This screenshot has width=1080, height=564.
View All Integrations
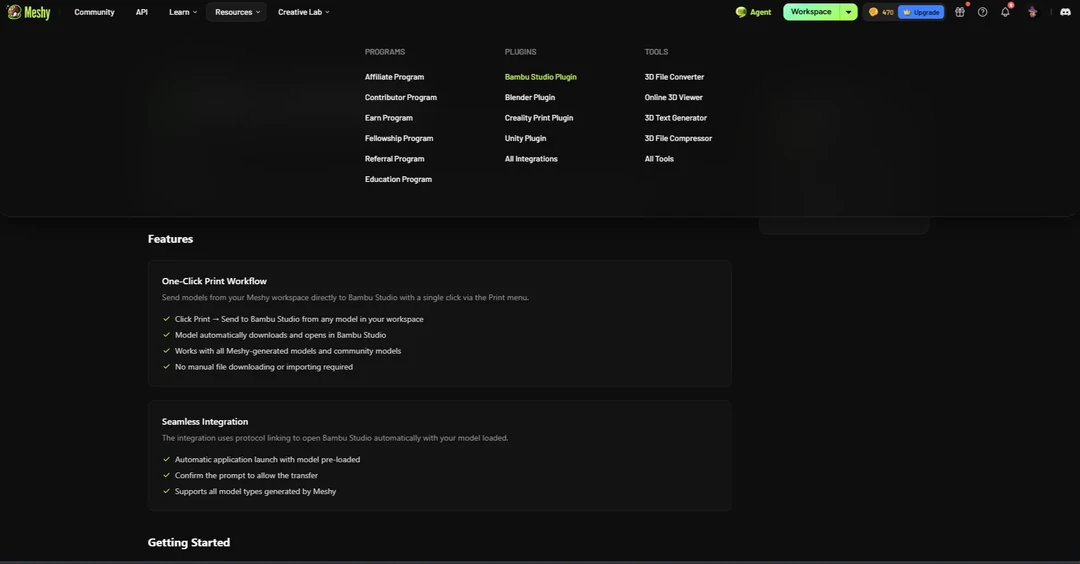pos(531,158)
